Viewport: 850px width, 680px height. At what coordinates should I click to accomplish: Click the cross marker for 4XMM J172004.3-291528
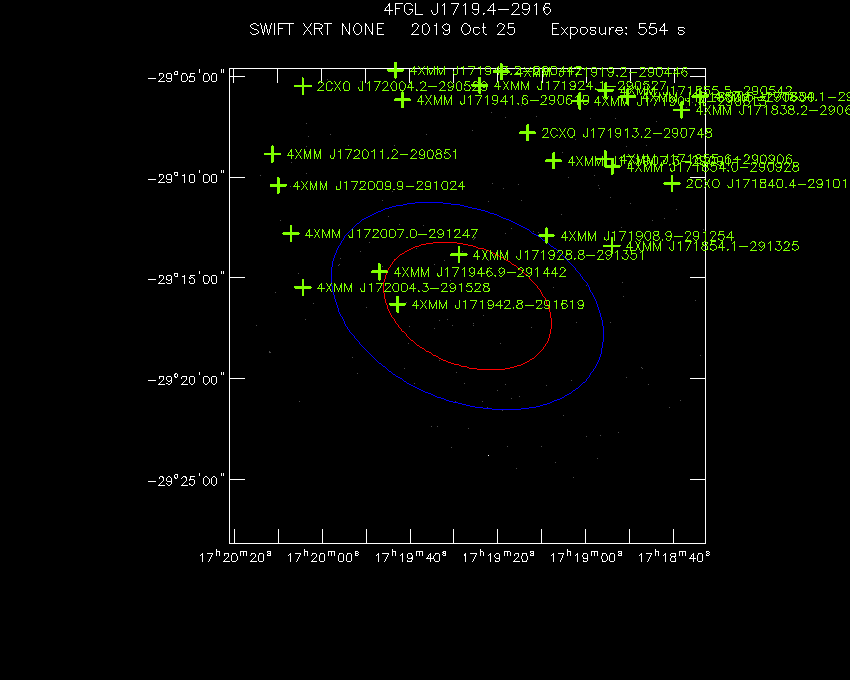coord(302,287)
